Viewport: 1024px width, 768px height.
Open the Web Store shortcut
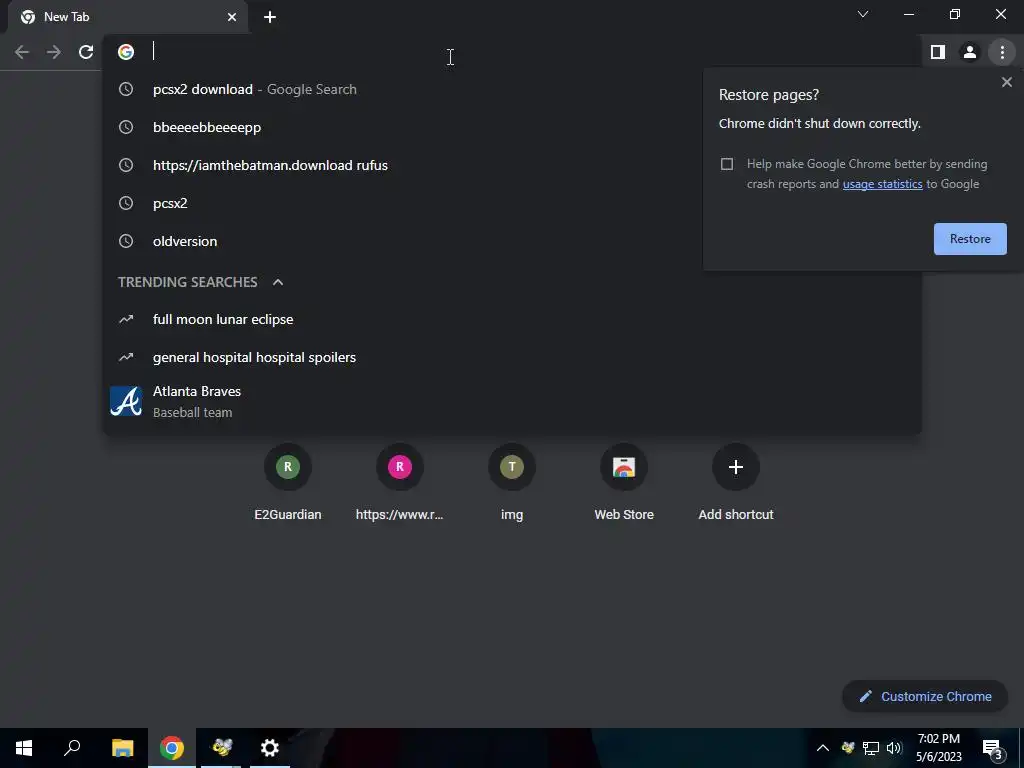point(624,483)
